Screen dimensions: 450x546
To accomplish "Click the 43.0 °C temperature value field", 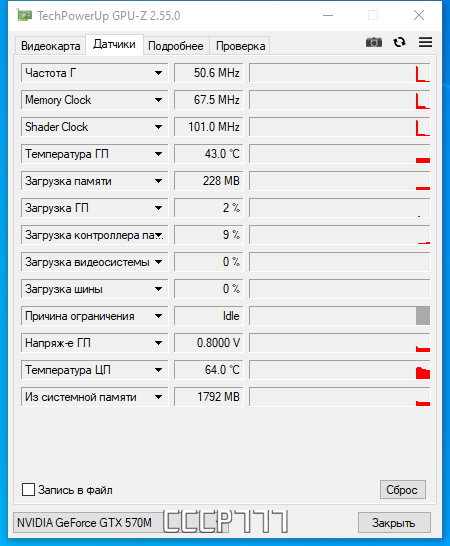I will (x=209, y=154).
